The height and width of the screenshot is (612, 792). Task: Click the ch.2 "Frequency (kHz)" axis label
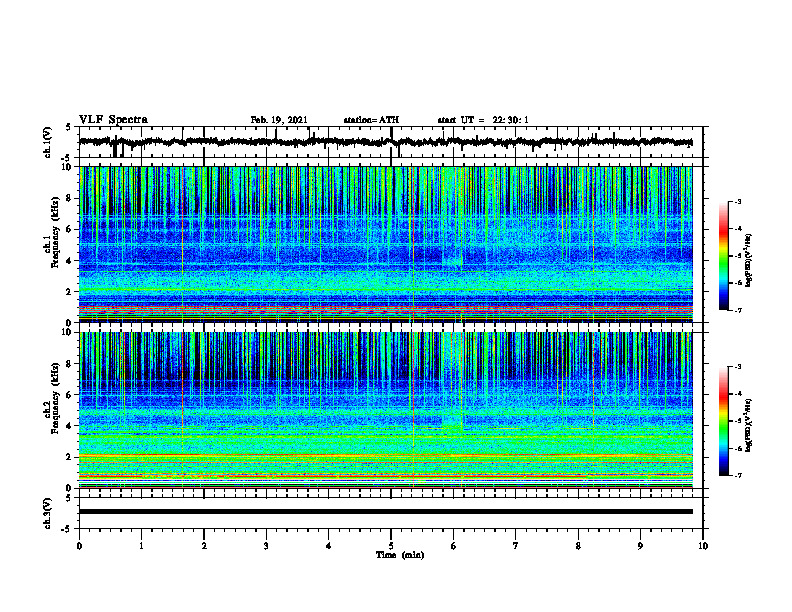click(55, 397)
